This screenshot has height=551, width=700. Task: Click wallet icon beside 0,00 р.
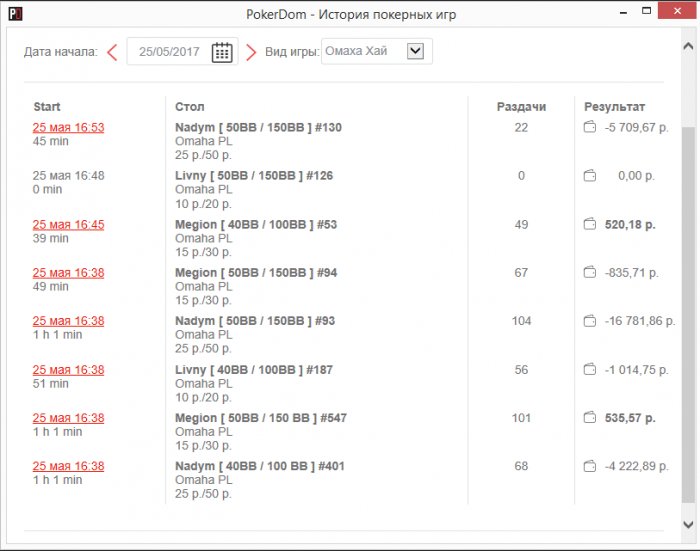coord(590,176)
